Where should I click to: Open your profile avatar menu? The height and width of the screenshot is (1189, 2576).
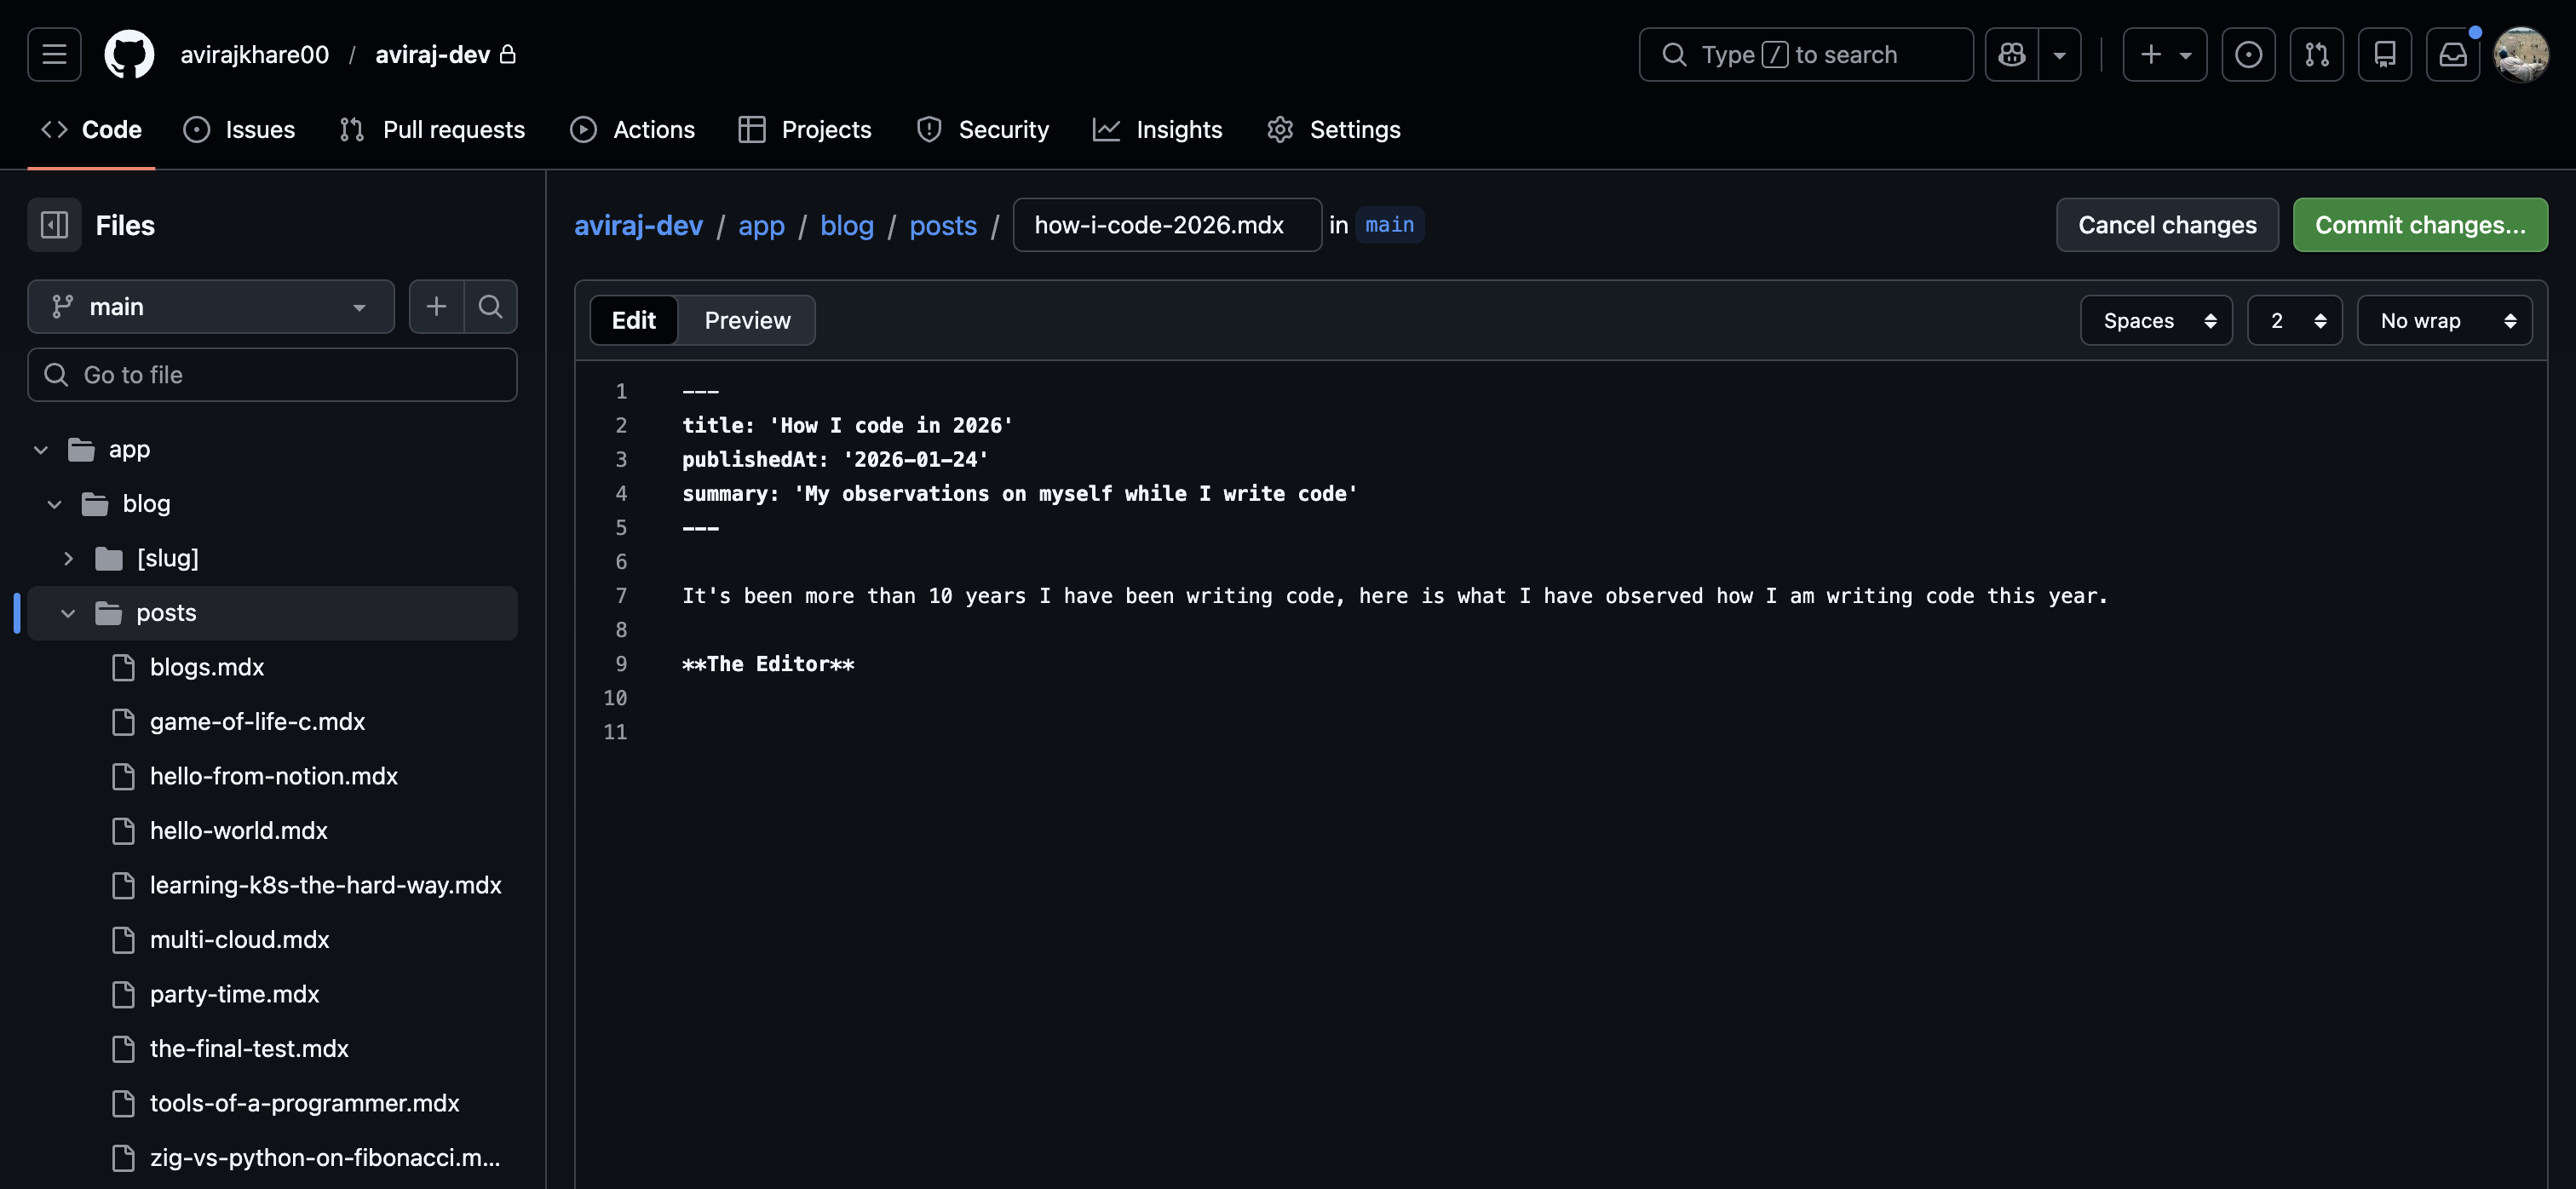(2522, 54)
